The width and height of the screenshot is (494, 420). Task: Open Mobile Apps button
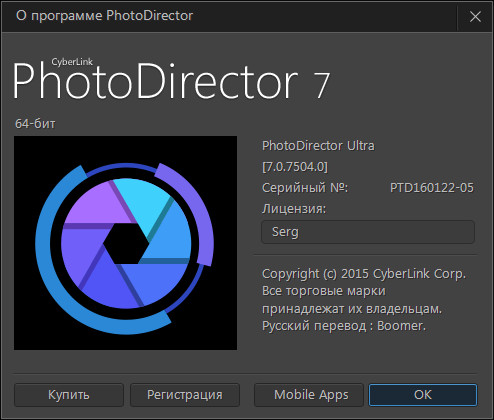309,395
